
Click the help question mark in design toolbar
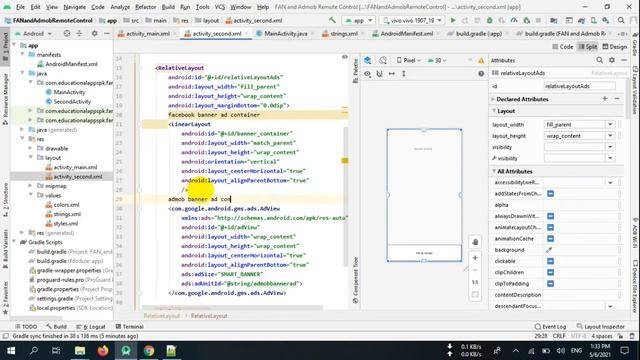coord(481,74)
